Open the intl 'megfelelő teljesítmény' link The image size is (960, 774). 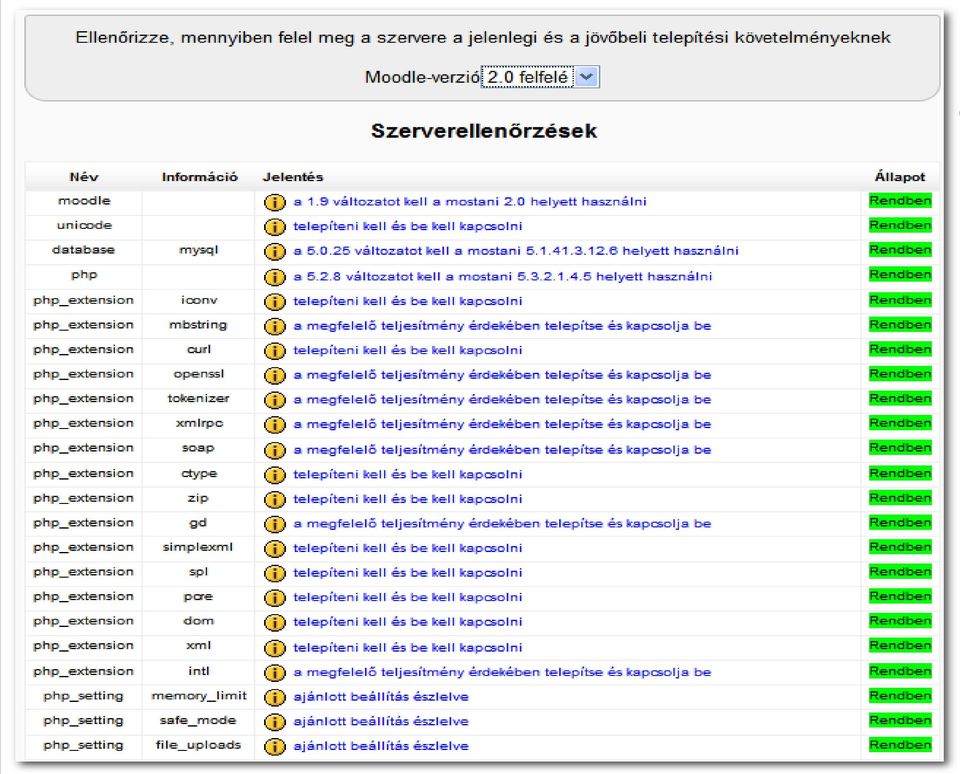pos(502,672)
